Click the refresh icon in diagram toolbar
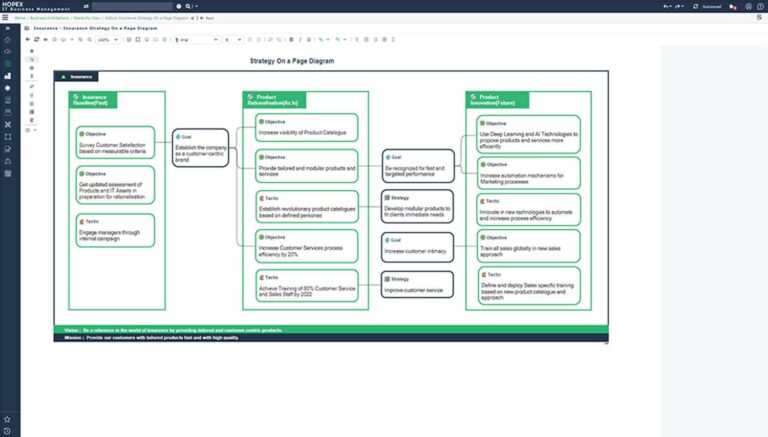This screenshot has height=437, width=768. (x=37, y=40)
